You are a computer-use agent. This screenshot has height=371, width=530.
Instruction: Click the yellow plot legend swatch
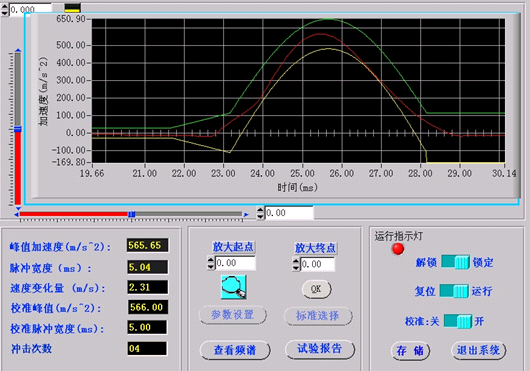click(x=72, y=8)
